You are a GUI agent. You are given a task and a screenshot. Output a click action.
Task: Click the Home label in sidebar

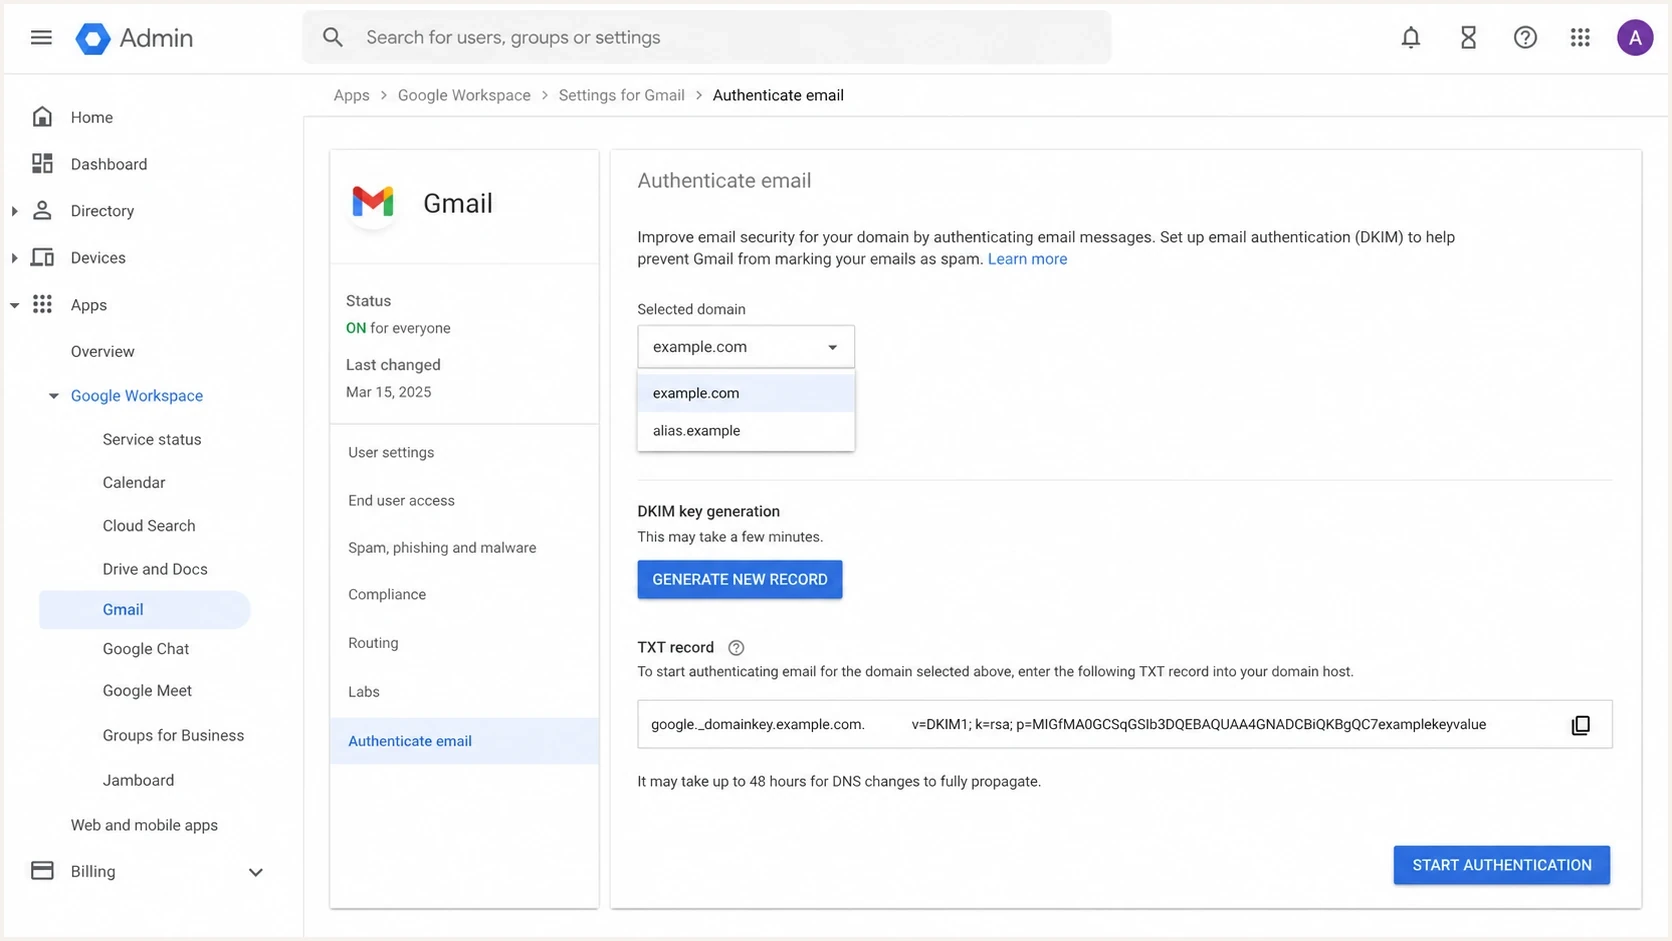click(92, 117)
